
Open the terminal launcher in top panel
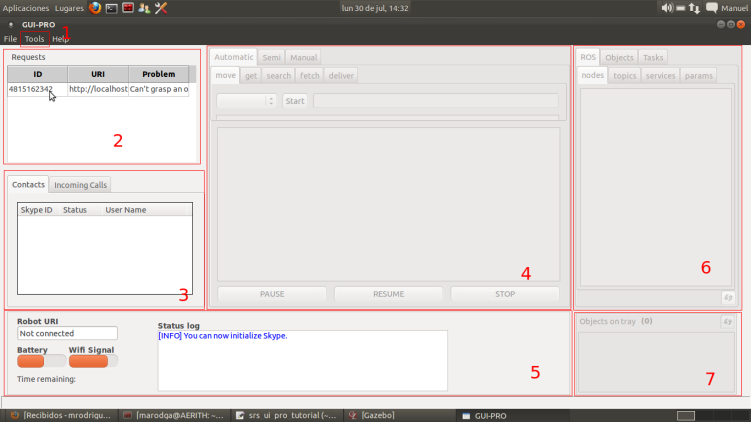[112, 7]
